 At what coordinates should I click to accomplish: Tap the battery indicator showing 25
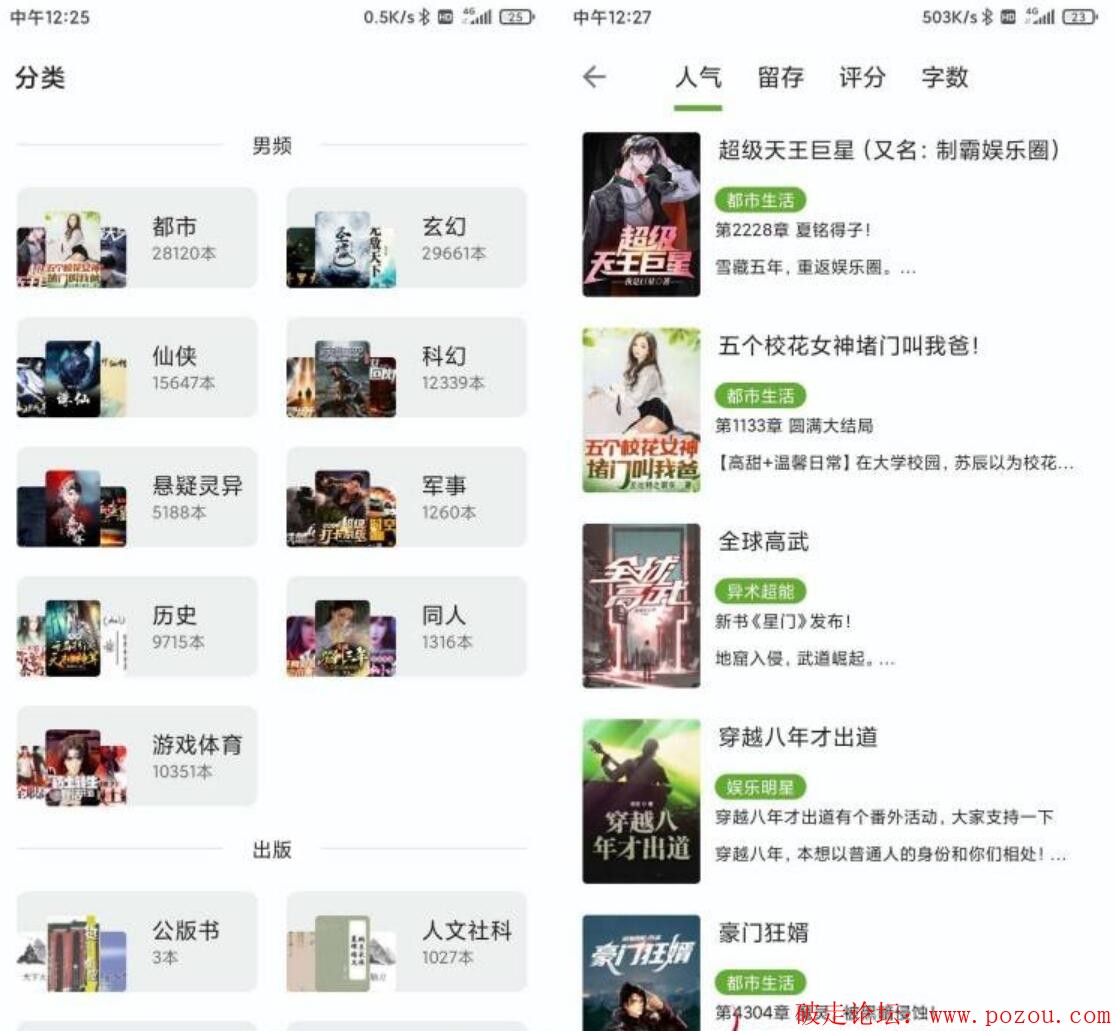pyautogui.click(x=517, y=17)
